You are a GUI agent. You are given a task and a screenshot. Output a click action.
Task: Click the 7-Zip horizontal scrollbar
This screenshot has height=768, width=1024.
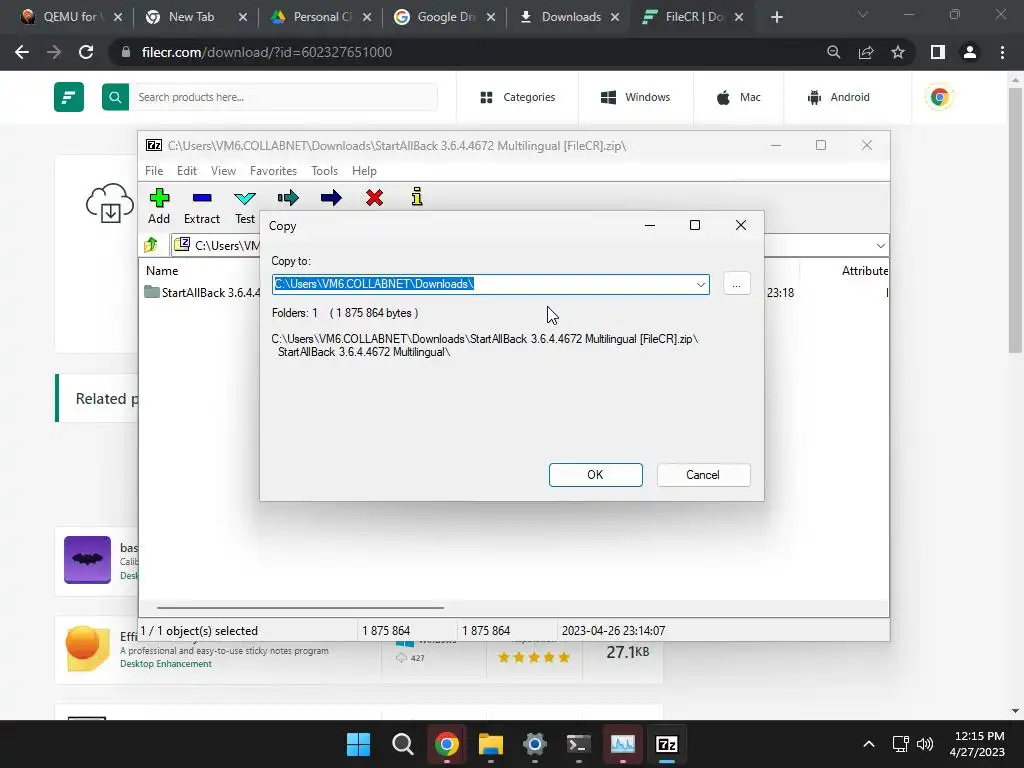coord(300,607)
